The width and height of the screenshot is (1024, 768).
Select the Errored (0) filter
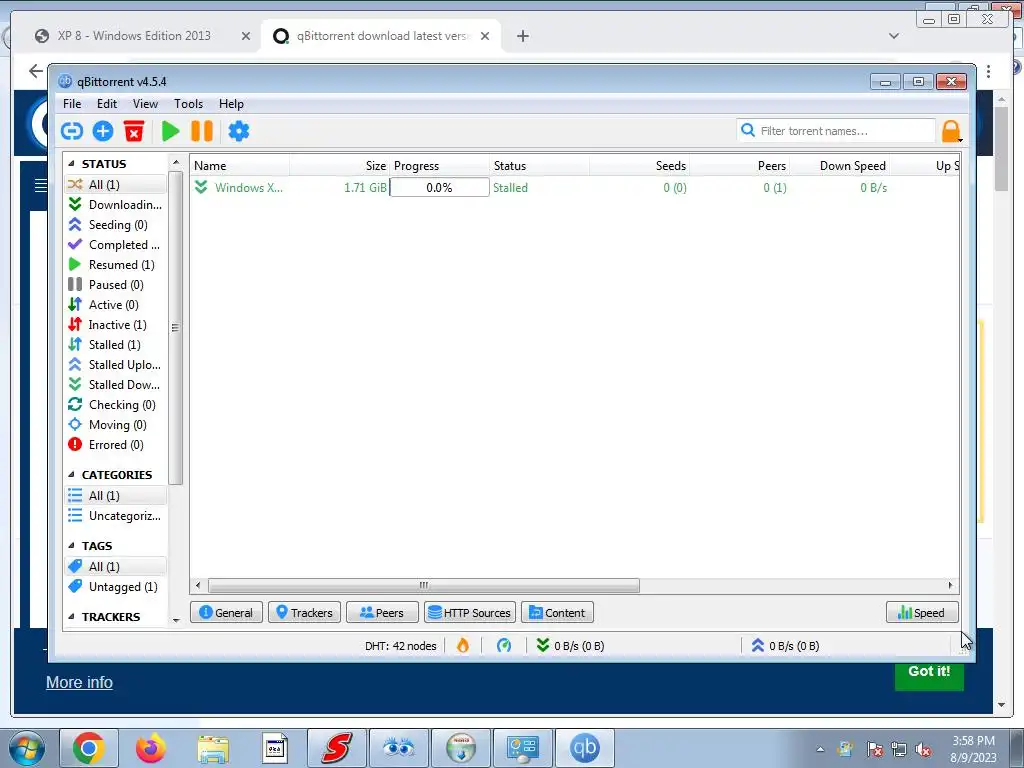point(116,445)
